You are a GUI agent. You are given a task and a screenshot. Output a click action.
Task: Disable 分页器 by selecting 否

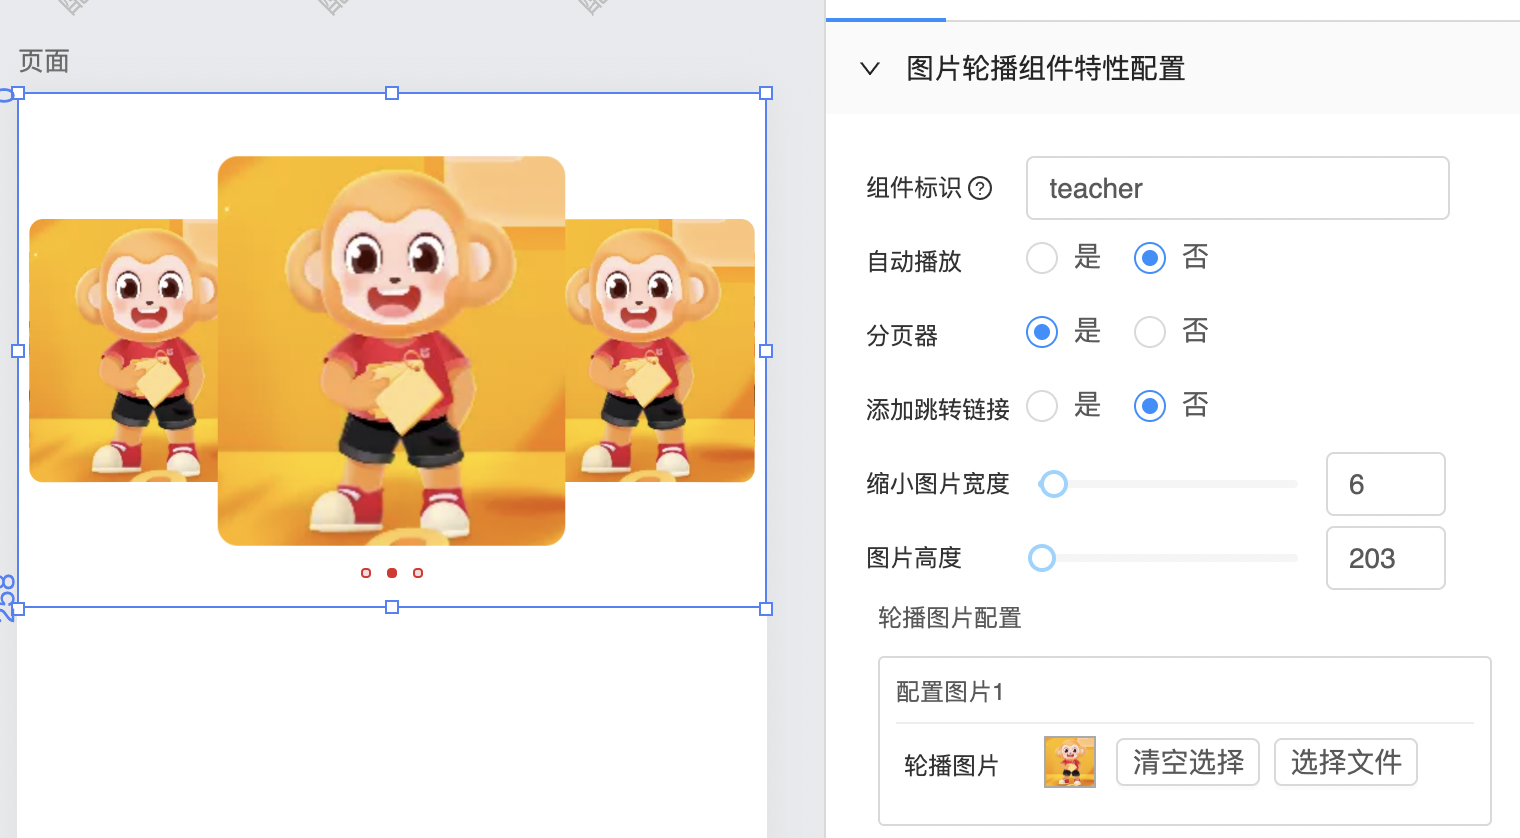point(1150,332)
